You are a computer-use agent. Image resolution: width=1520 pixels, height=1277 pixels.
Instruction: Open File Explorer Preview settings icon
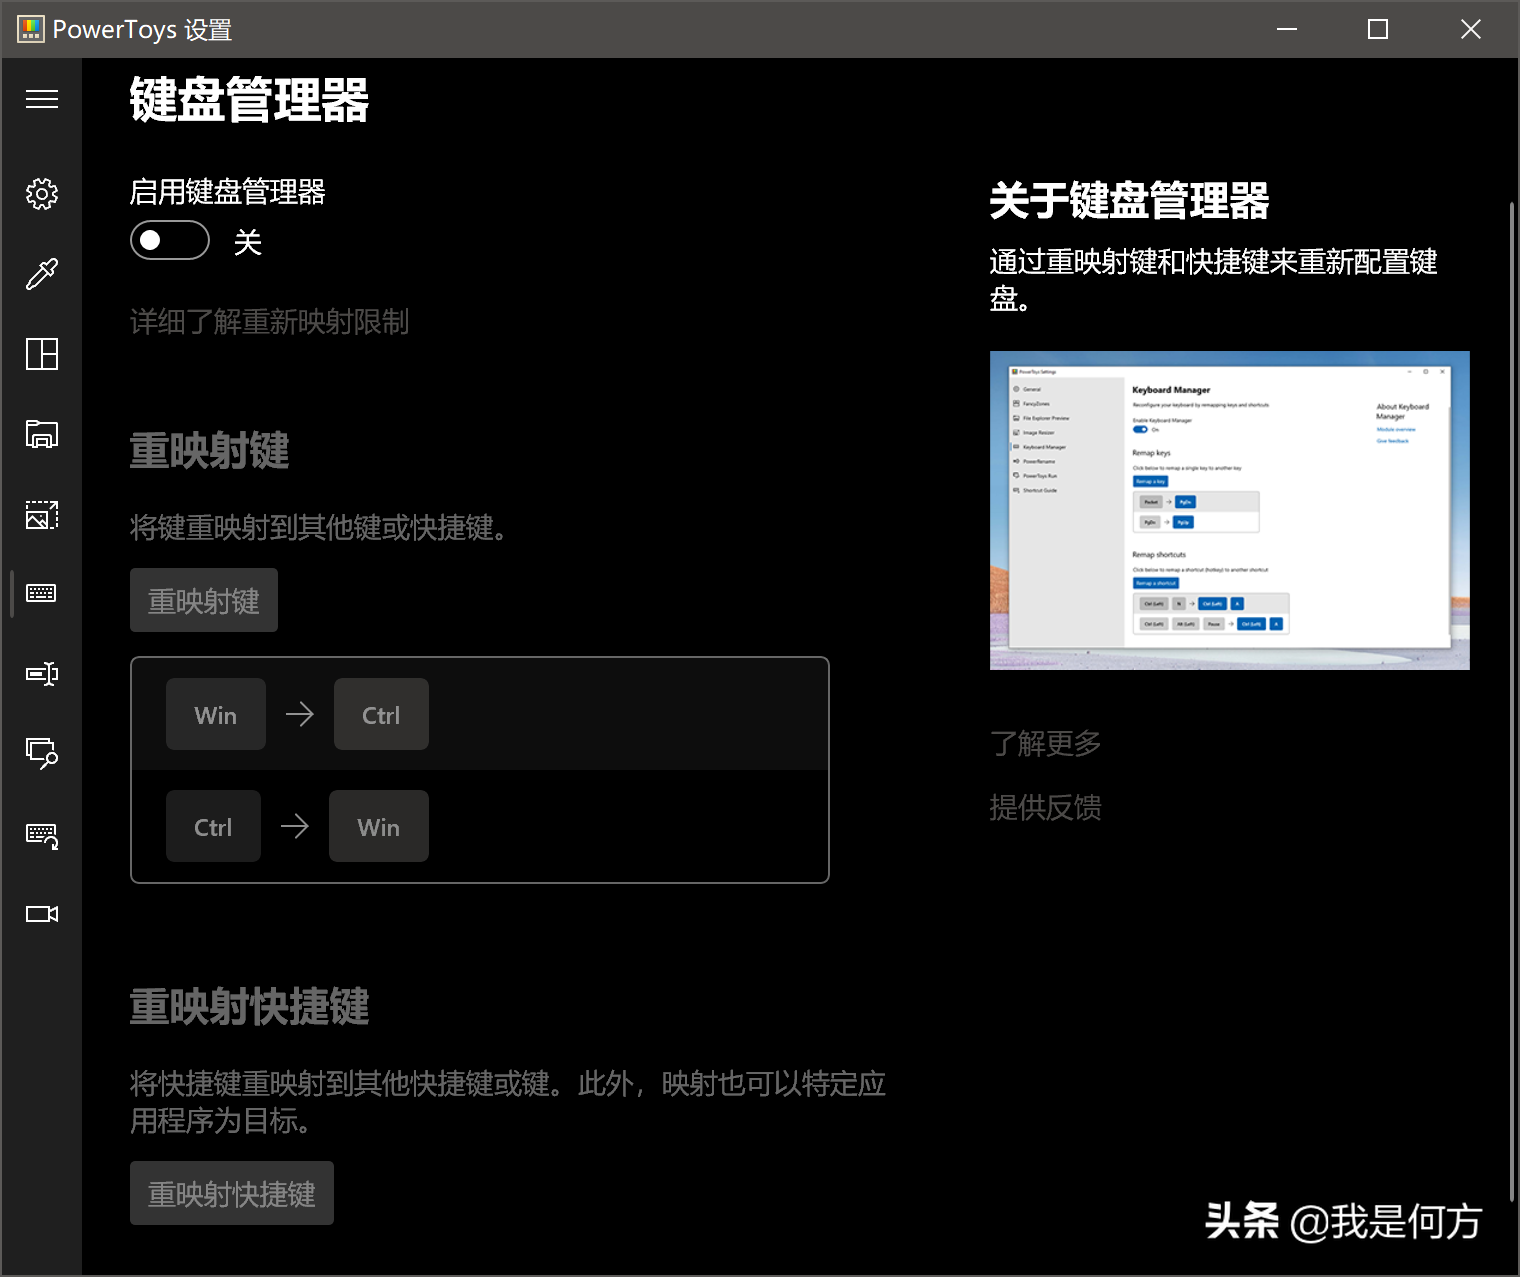[41, 434]
